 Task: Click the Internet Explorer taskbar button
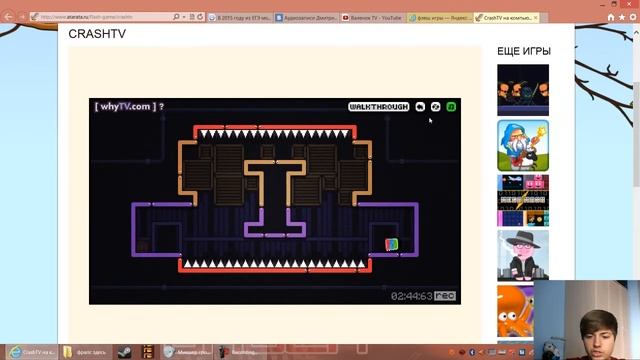[x=31, y=352]
